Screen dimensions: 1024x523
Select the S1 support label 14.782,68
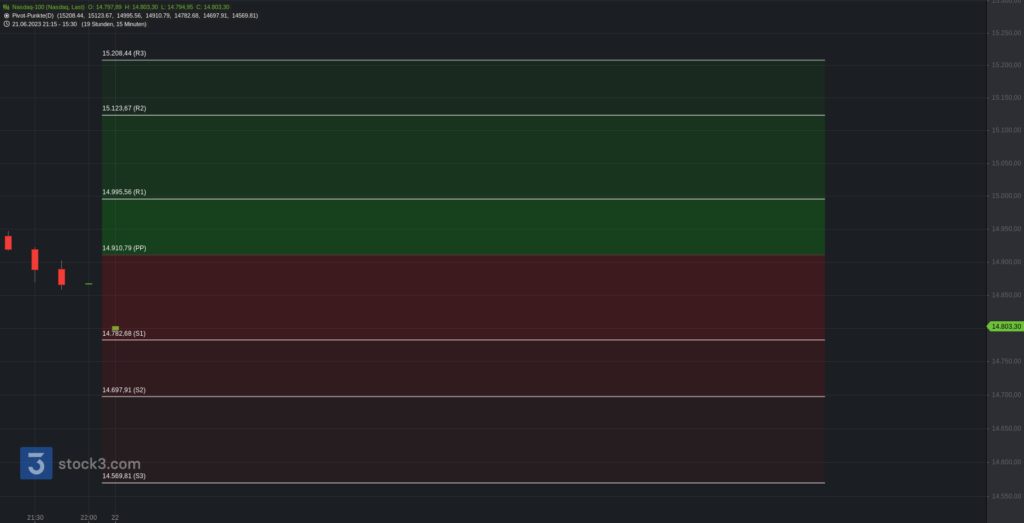pos(124,333)
